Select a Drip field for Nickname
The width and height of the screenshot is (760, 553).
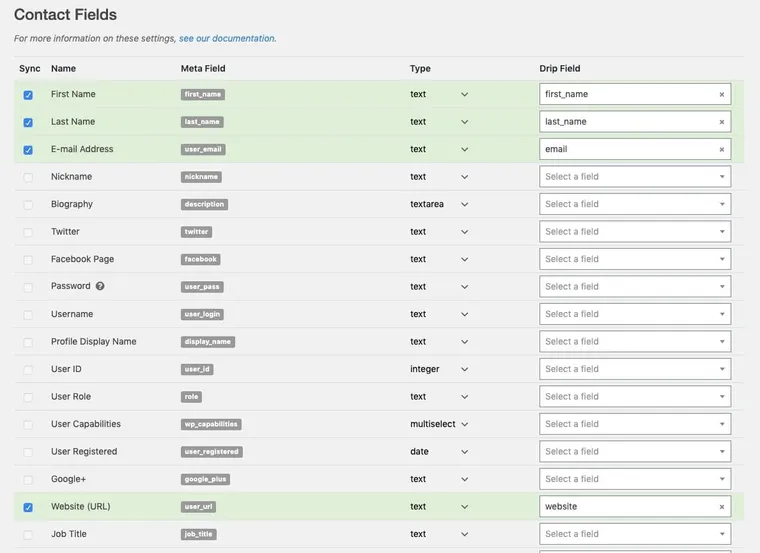coord(635,176)
